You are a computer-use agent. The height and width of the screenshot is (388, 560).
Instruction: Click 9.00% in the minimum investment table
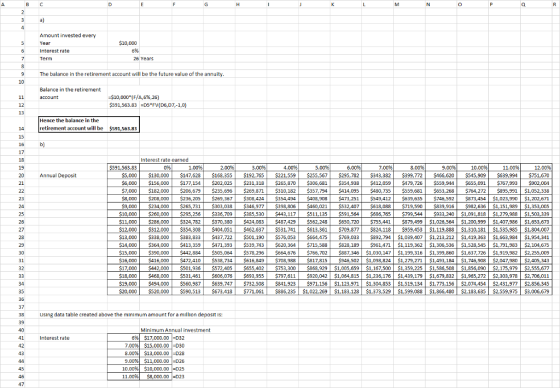tap(124, 361)
